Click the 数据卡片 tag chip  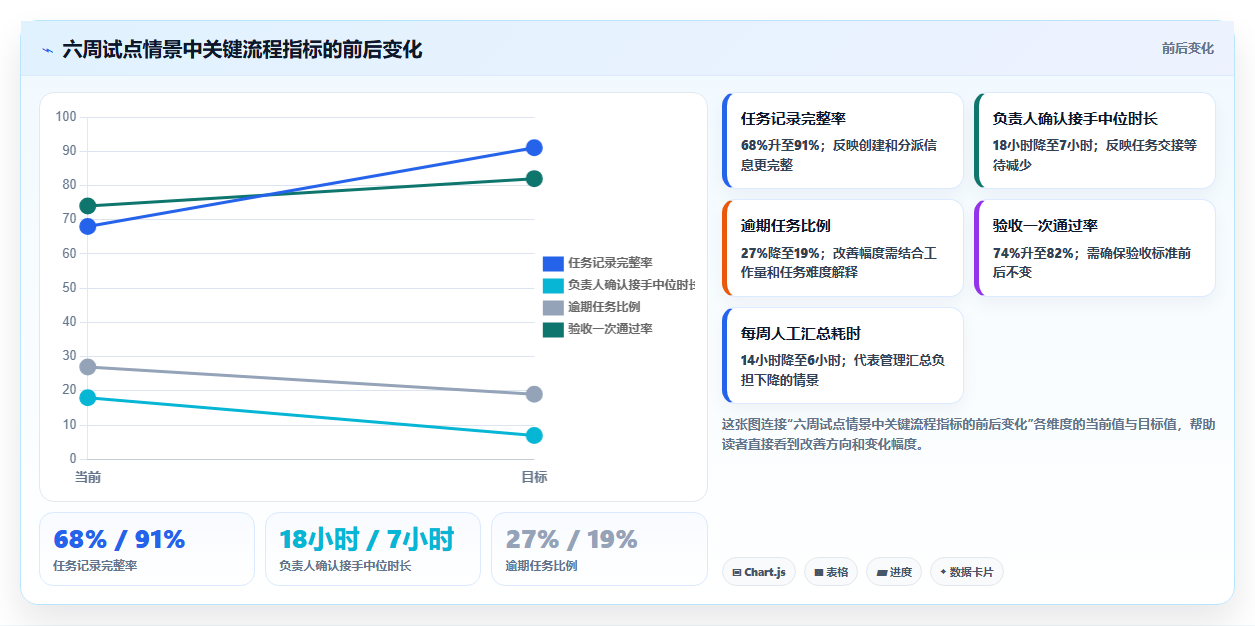click(967, 572)
